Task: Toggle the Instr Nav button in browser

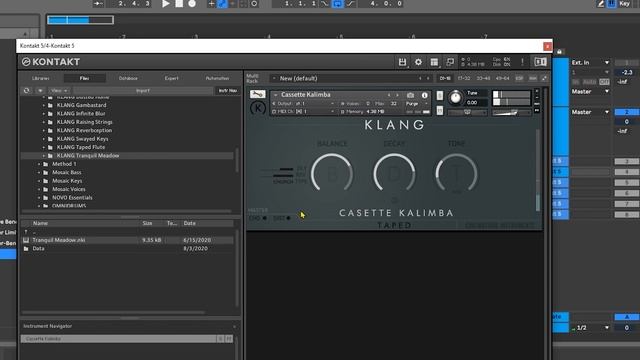Action: tap(228, 91)
